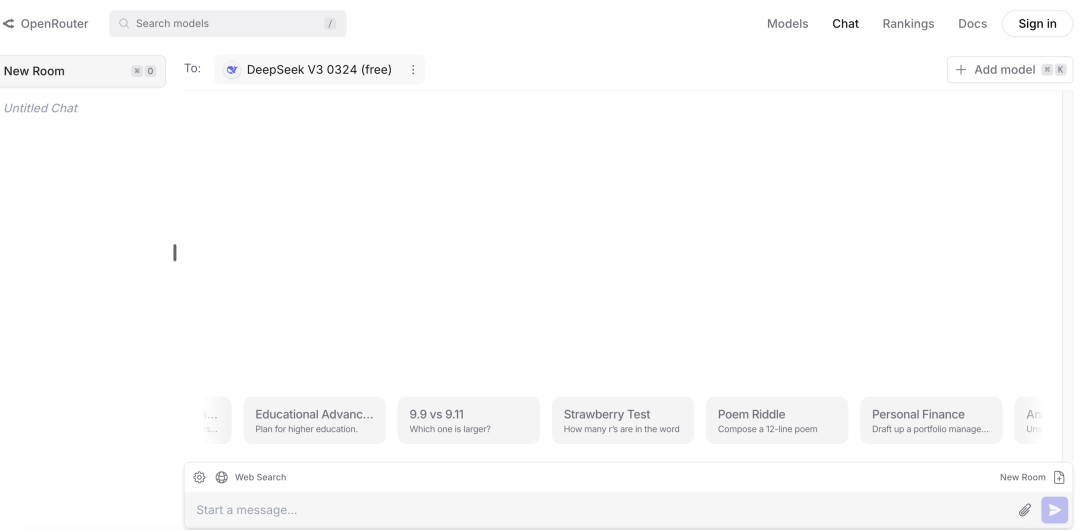Toggle Web Search label

[260, 477]
